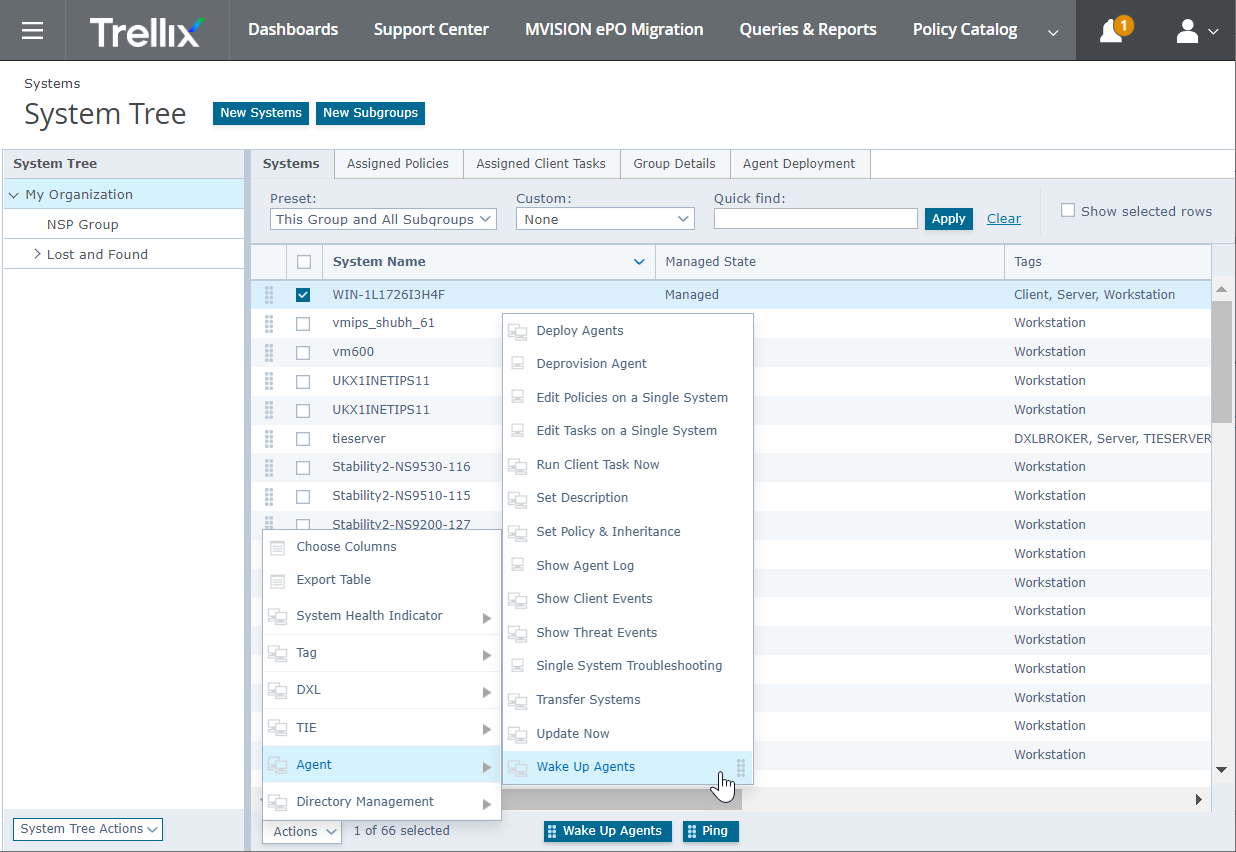Click the Directory Management icon
This screenshot has height=852, width=1236.
click(278, 802)
